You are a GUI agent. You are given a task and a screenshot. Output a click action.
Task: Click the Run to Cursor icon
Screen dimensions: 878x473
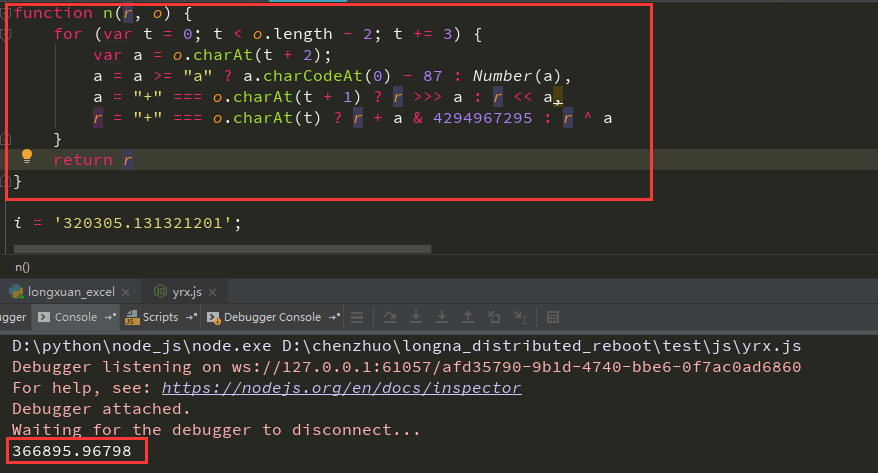coord(519,318)
